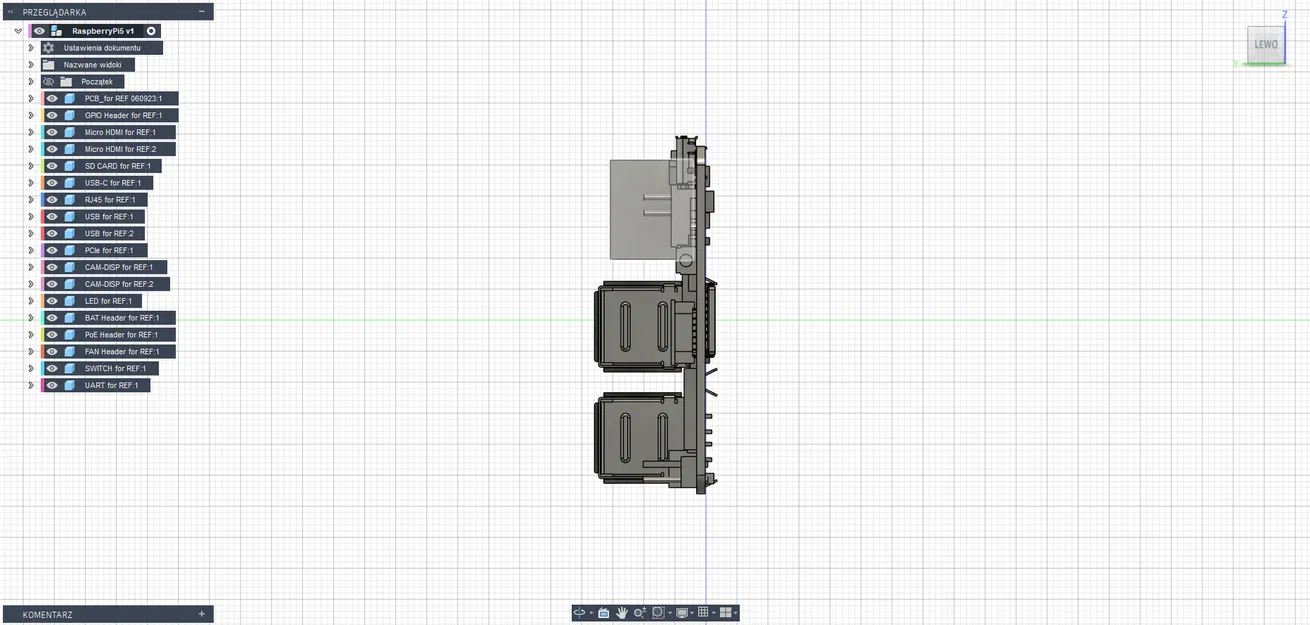
Task: Select the Orbit tool in navigation bar
Action: tap(579, 613)
